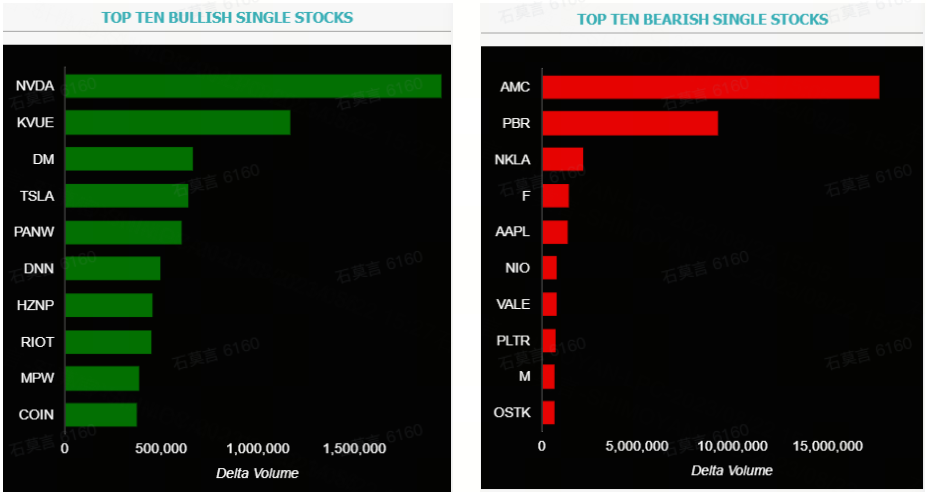Screen dimensions: 926x492
Task: Click the NIO ticker label
Action: click(x=517, y=268)
